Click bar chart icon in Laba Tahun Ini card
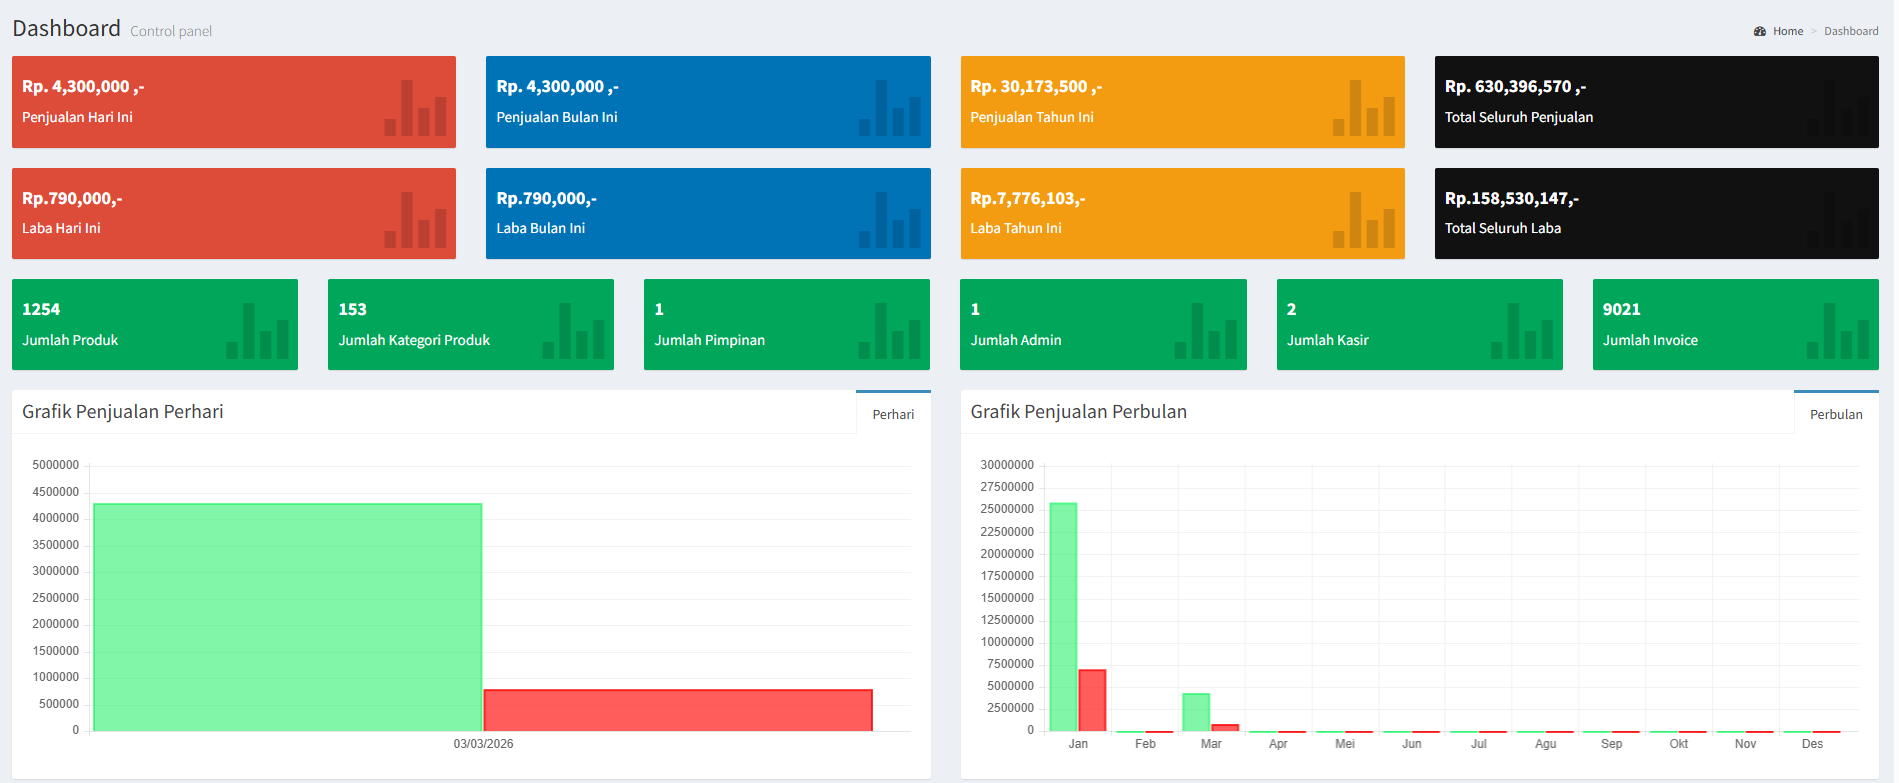The height and width of the screenshot is (783, 1899). (x=1363, y=220)
